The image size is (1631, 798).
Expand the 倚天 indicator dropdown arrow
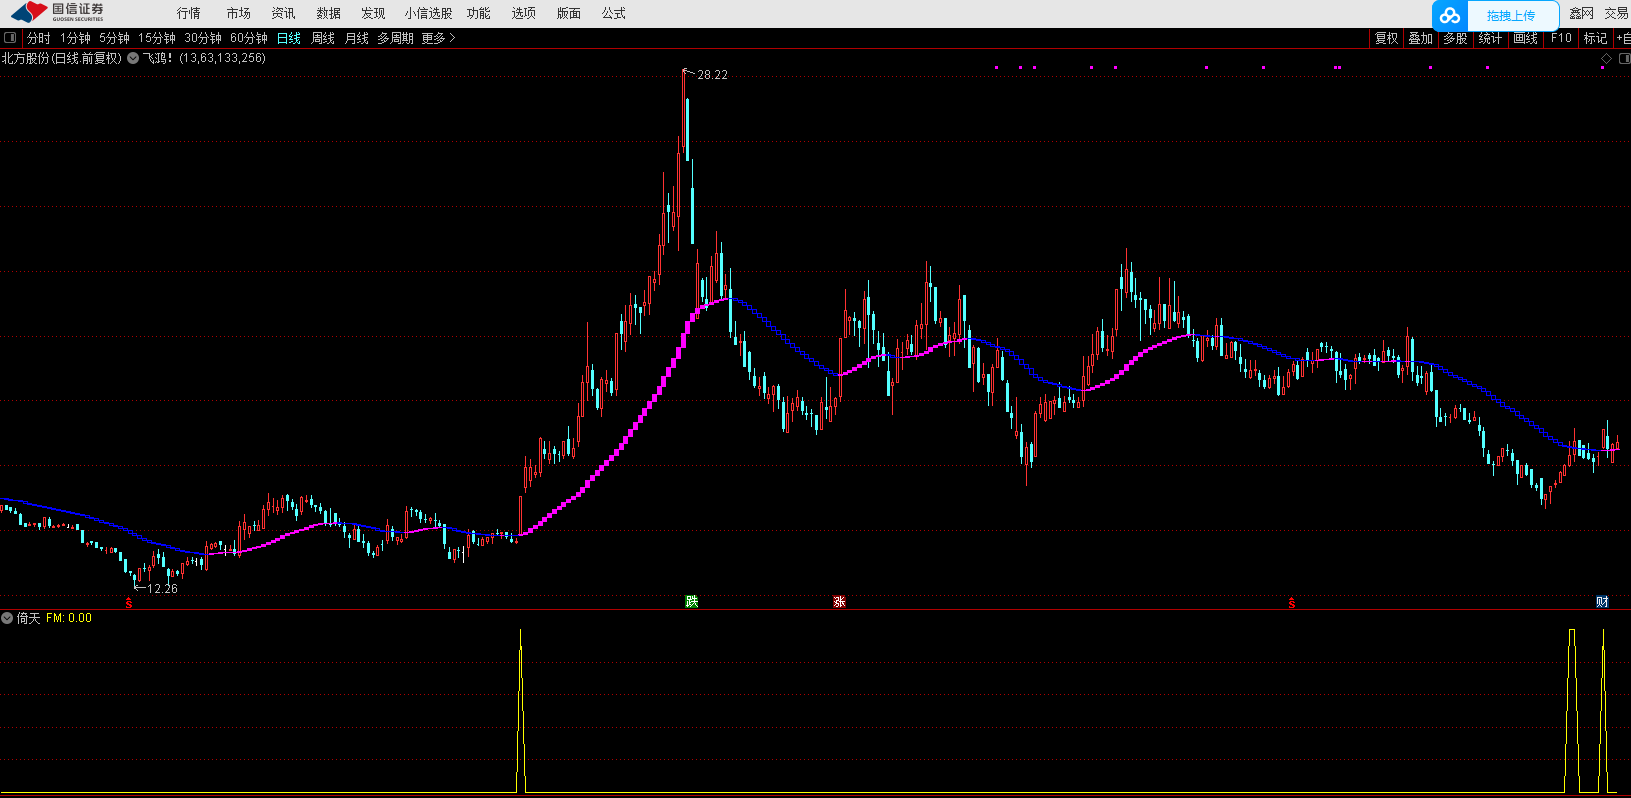point(7,618)
